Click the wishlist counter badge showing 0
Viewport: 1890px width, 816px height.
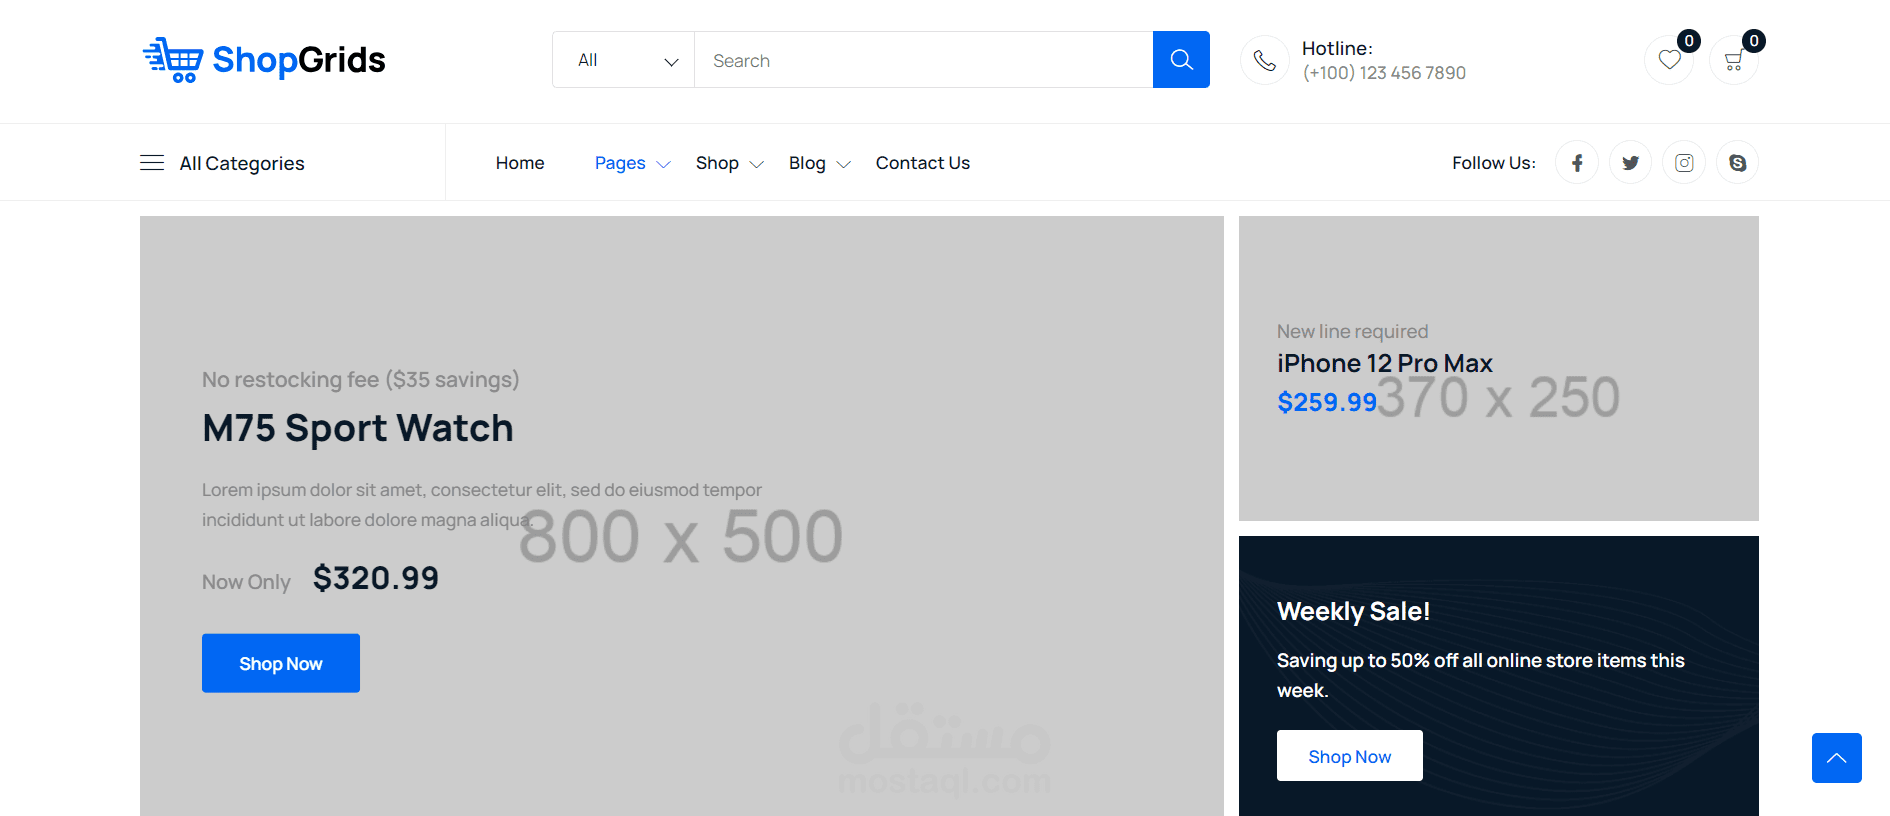coord(1689,41)
